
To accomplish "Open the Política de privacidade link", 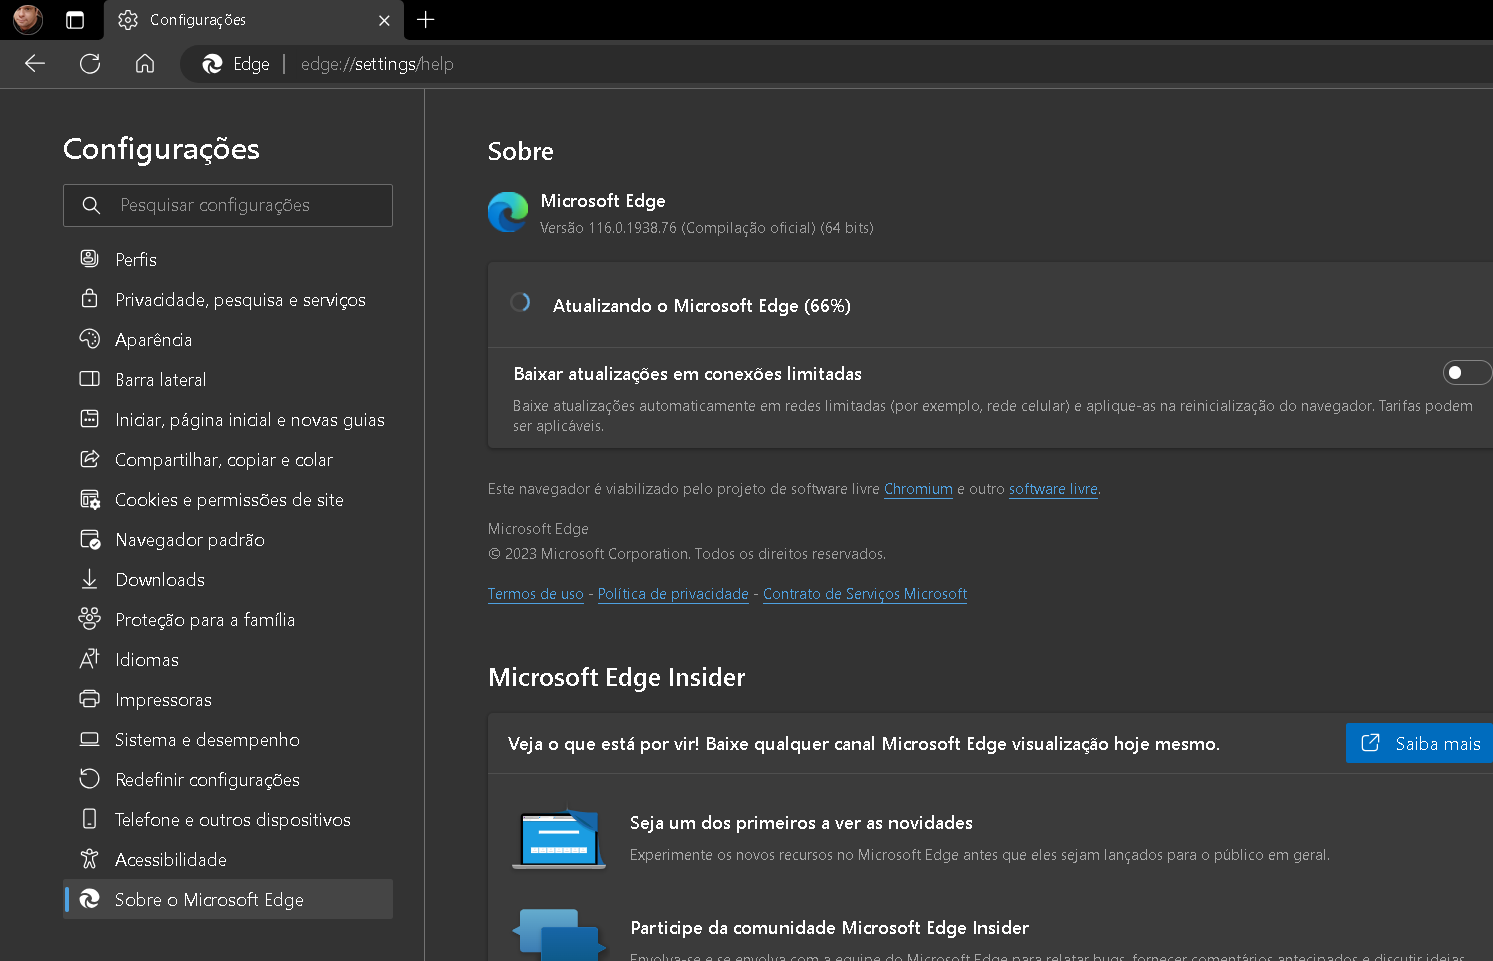I will 673,594.
